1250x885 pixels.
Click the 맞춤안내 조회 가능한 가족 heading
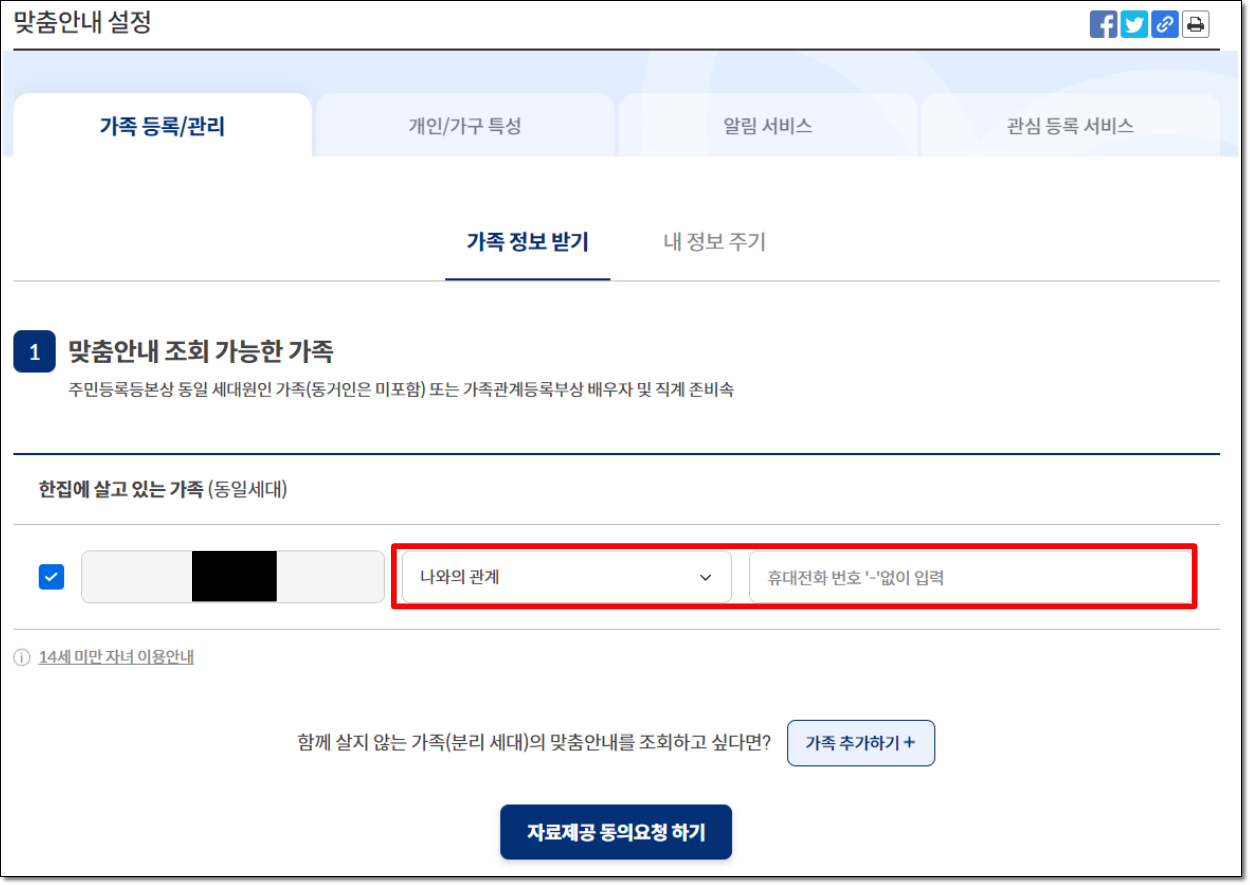tap(200, 352)
